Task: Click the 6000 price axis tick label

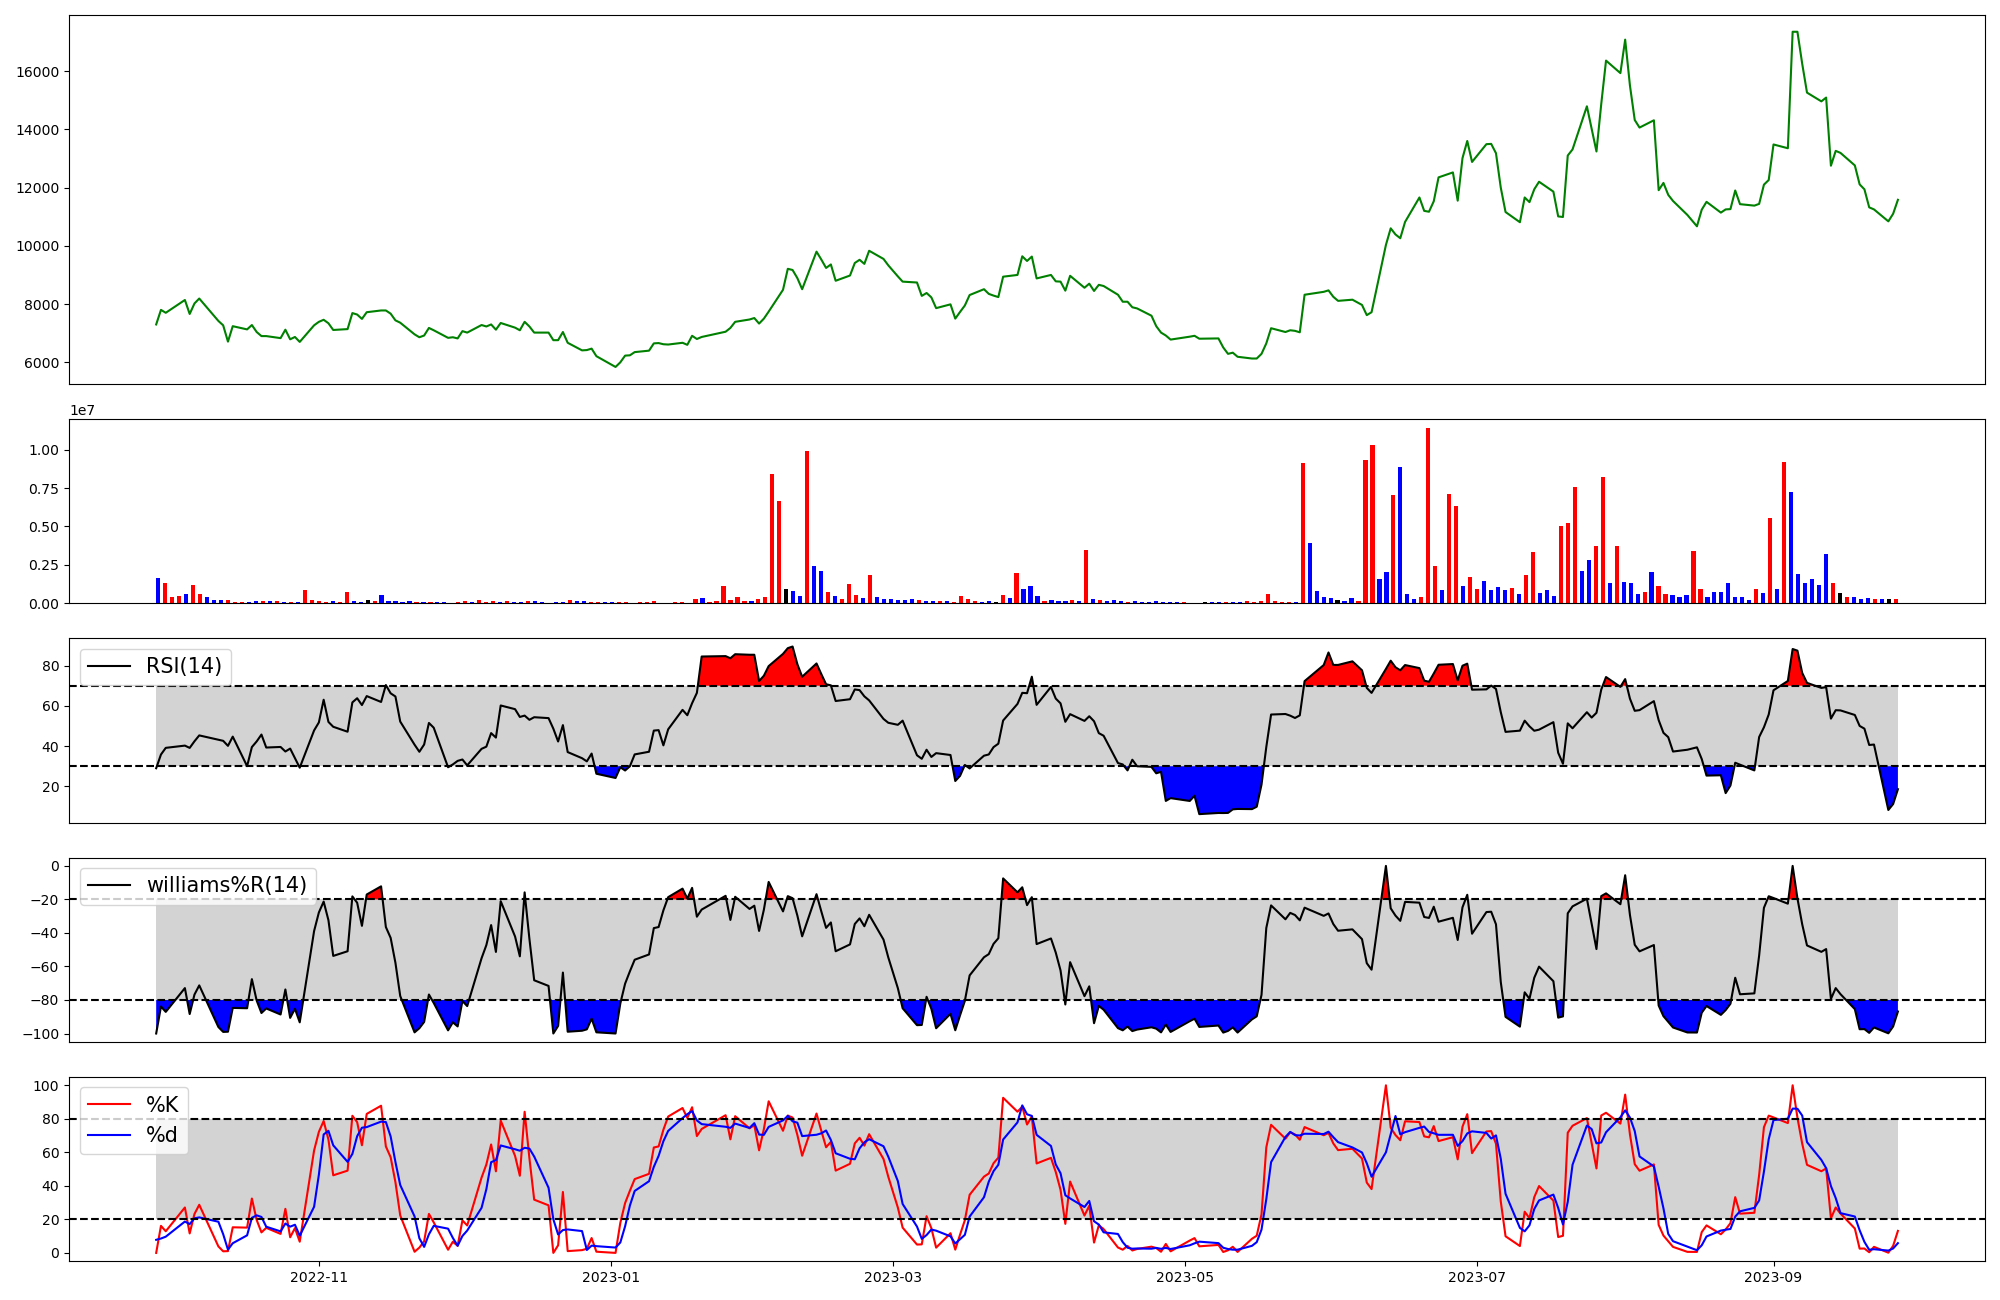Action: pos(42,363)
